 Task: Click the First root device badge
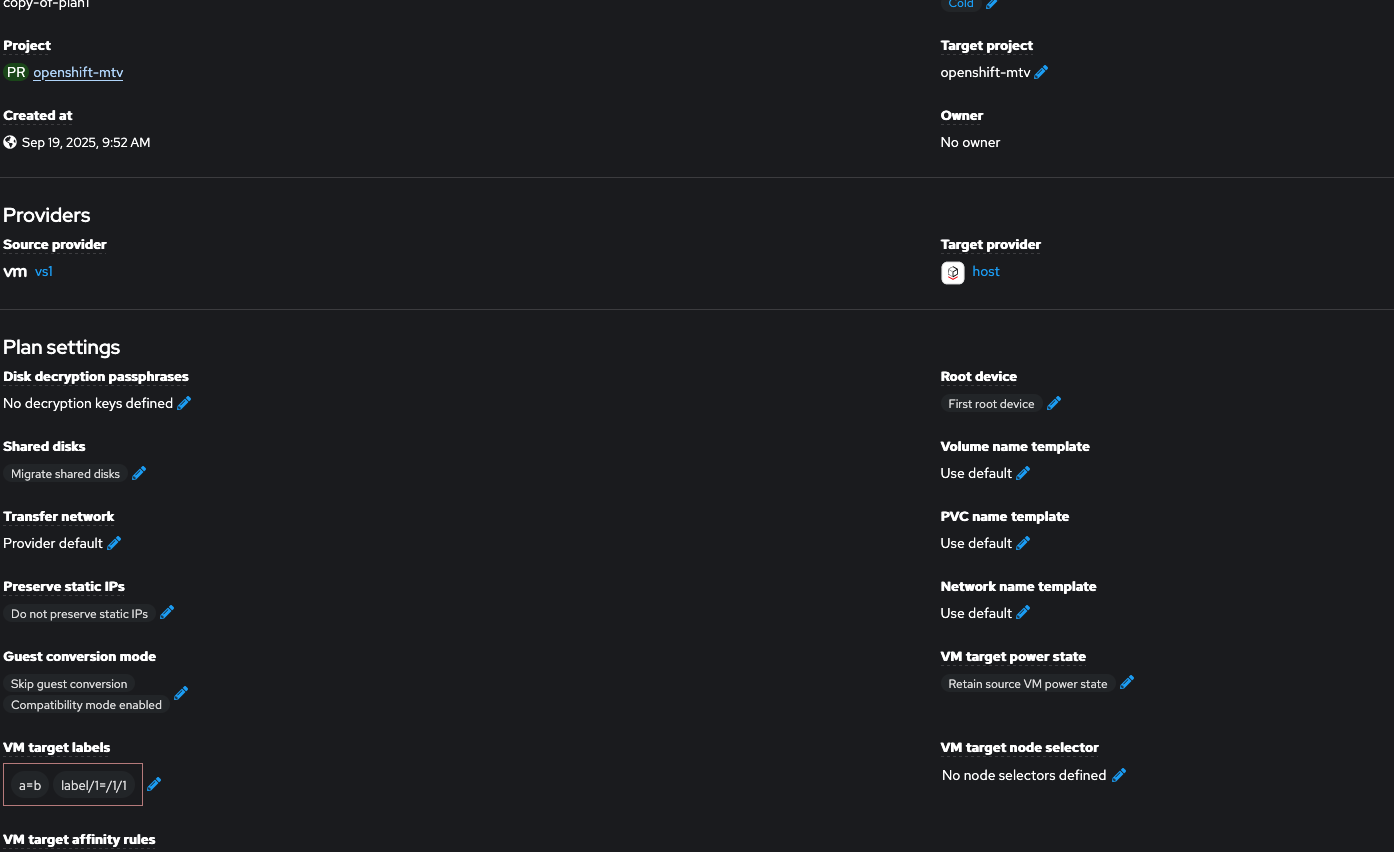tap(991, 404)
